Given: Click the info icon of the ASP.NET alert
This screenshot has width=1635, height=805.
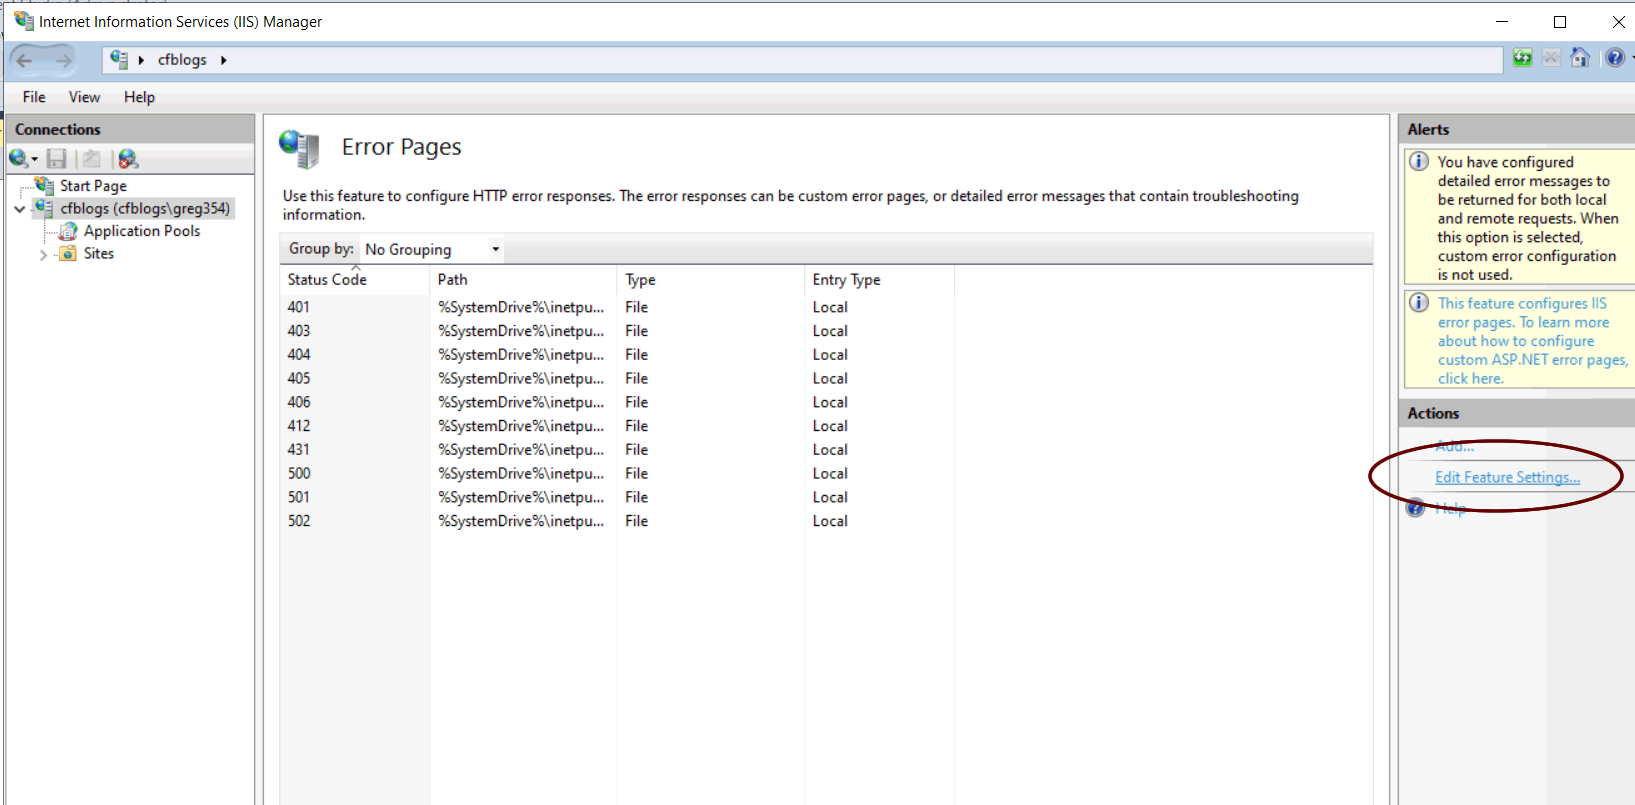Looking at the screenshot, I should (x=1419, y=303).
